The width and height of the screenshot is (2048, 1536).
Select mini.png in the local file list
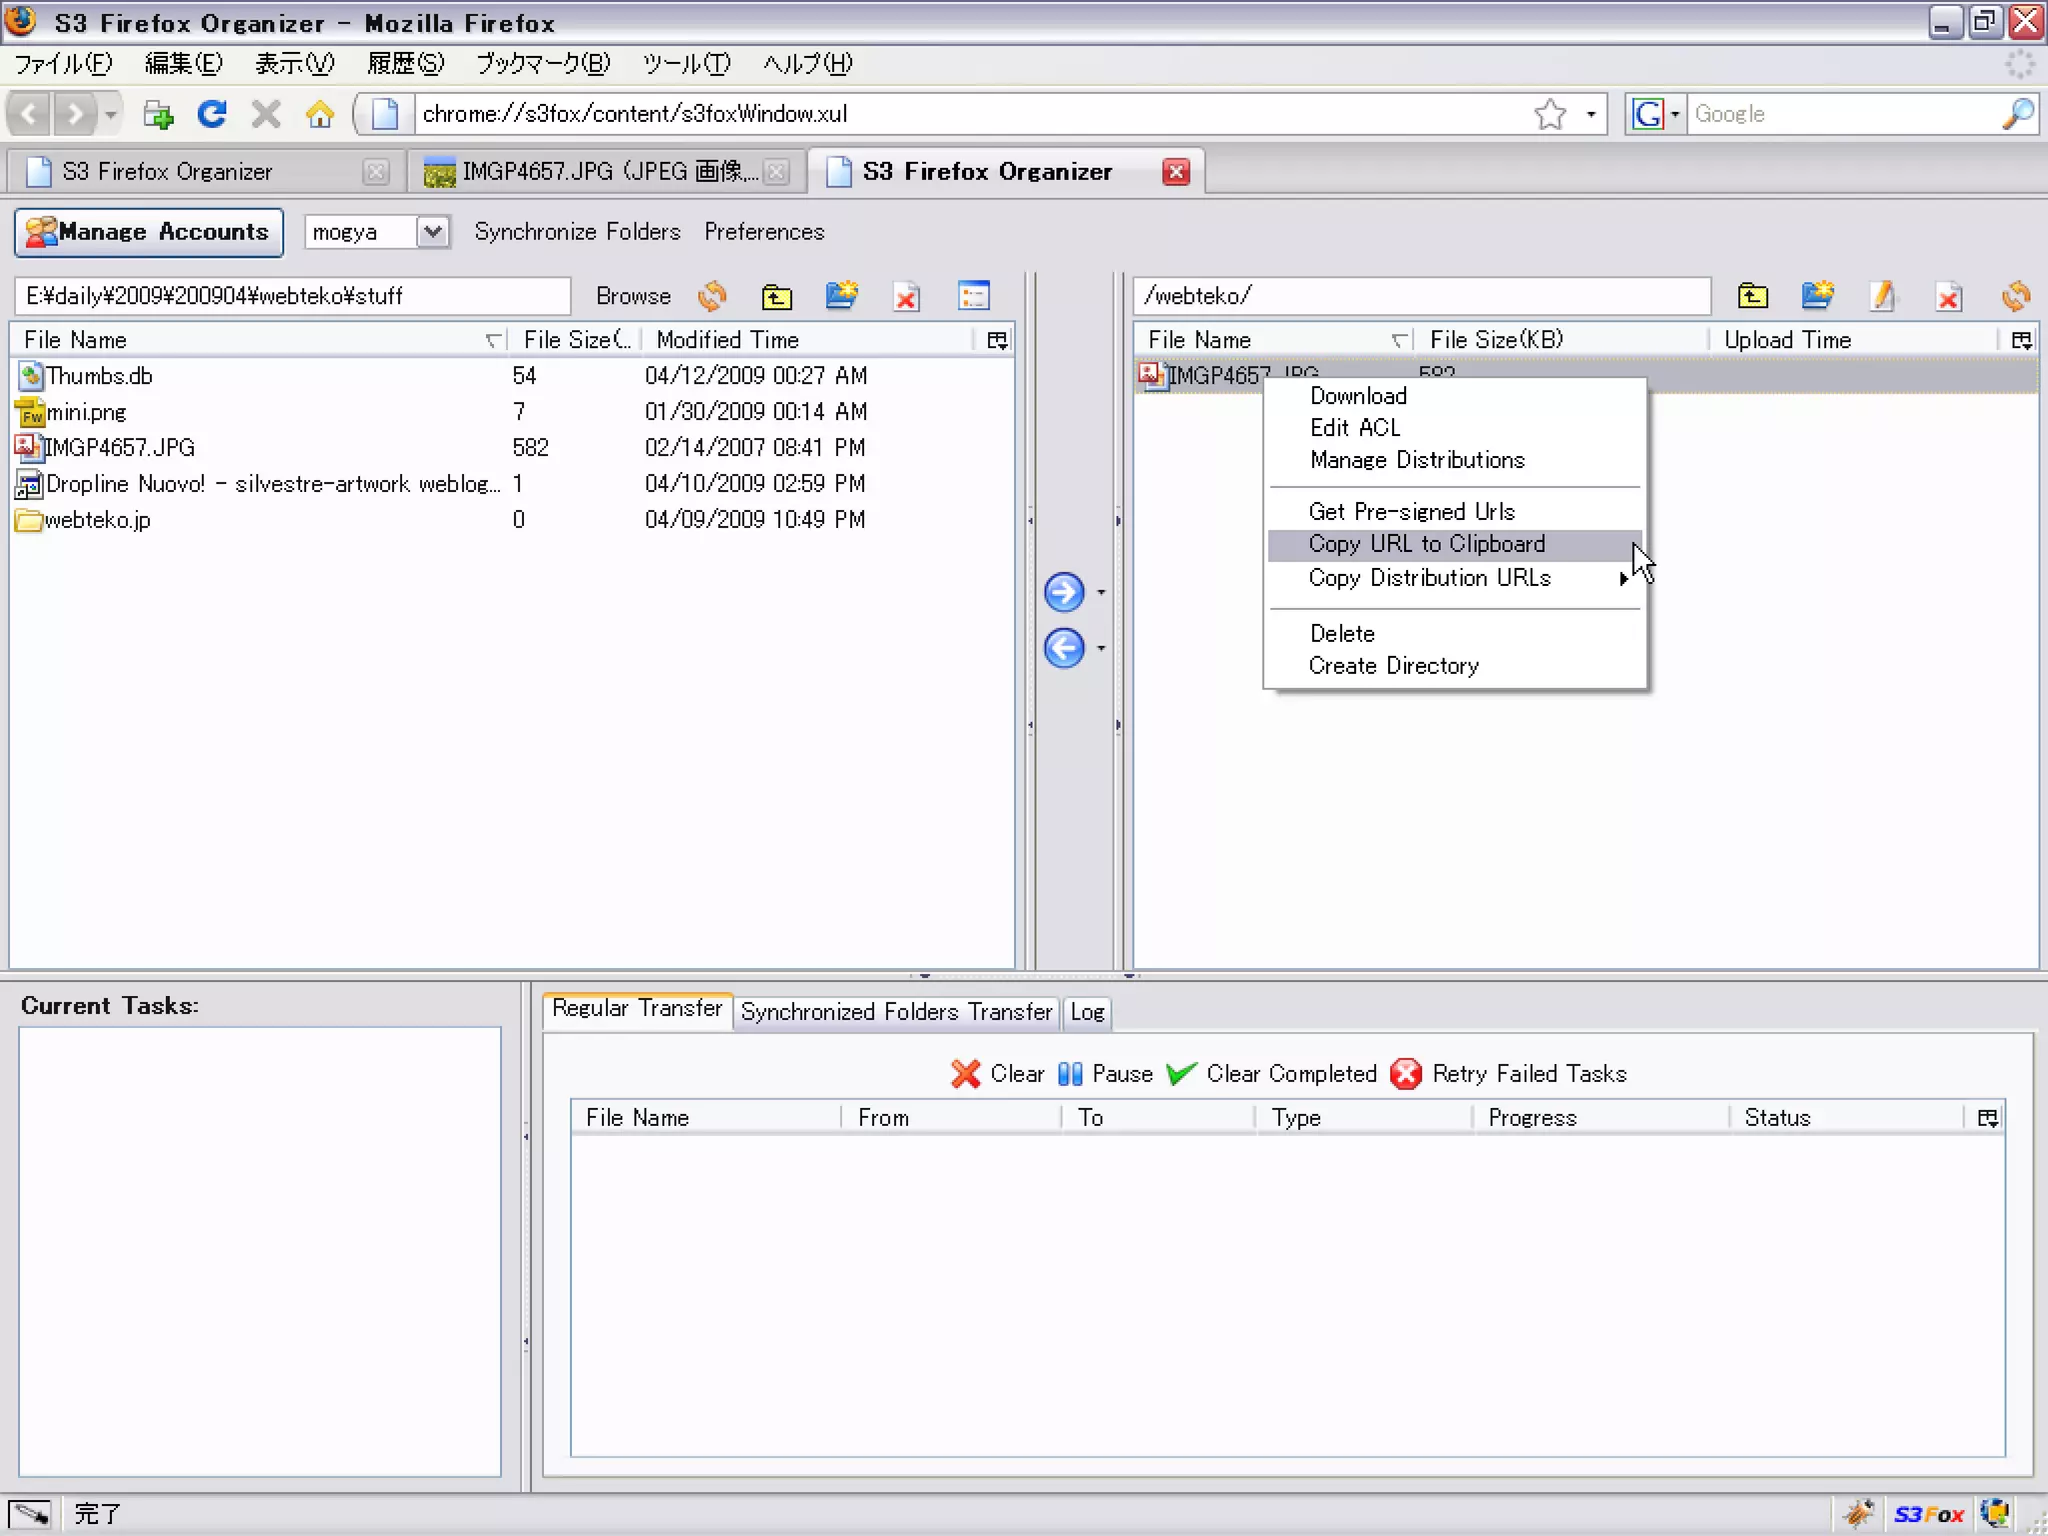click(x=512, y=412)
